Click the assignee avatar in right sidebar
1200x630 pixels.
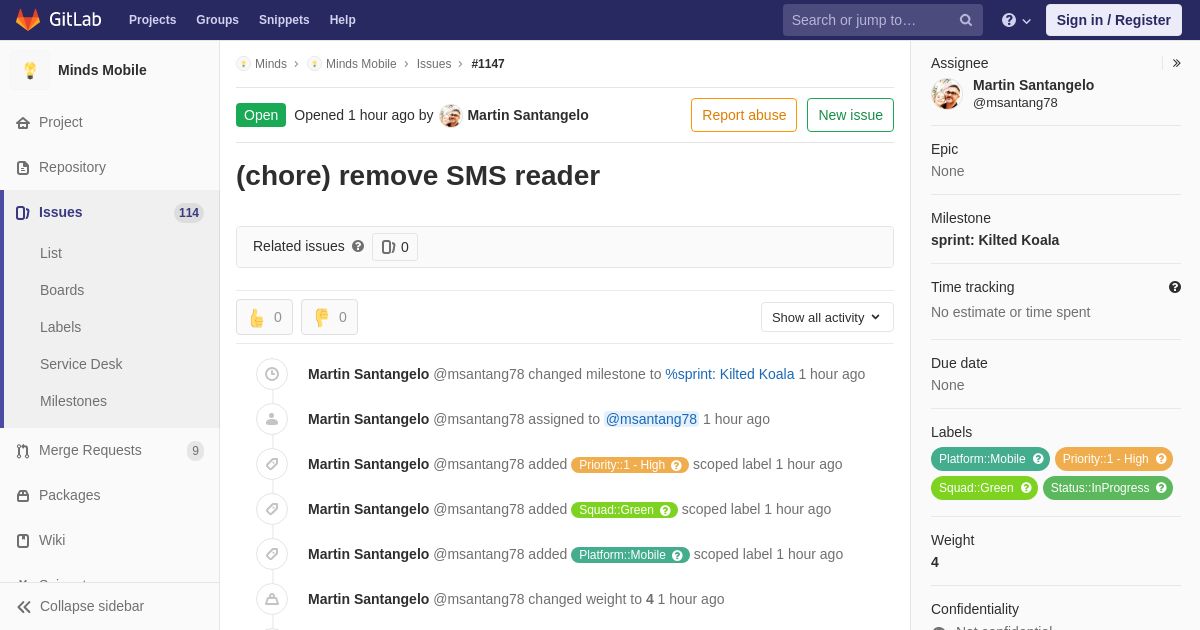(x=947, y=94)
